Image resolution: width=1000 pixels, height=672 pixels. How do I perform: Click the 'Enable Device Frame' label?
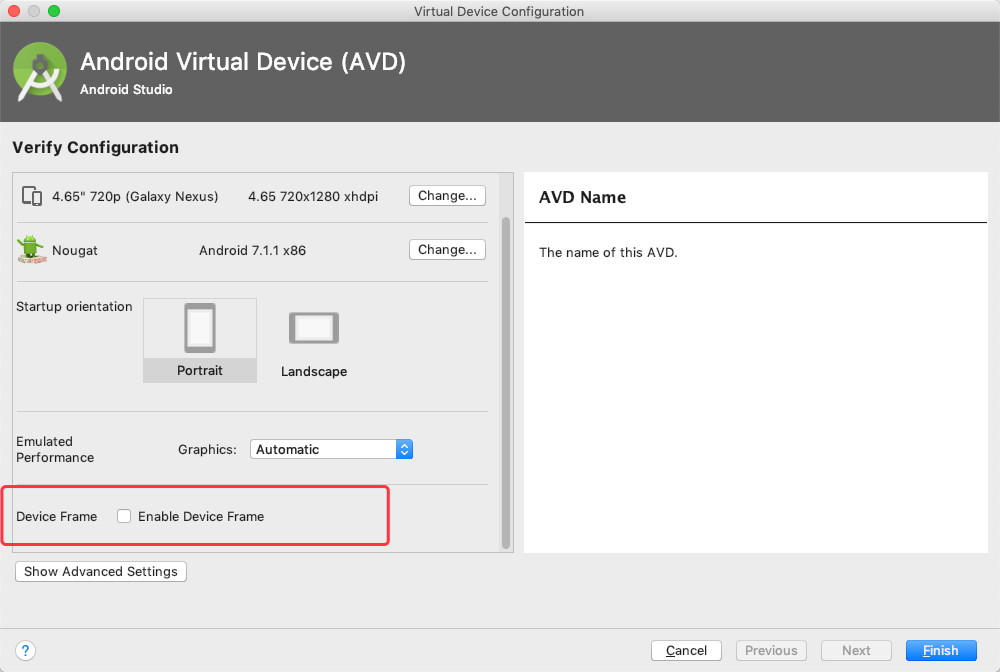click(201, 516)
